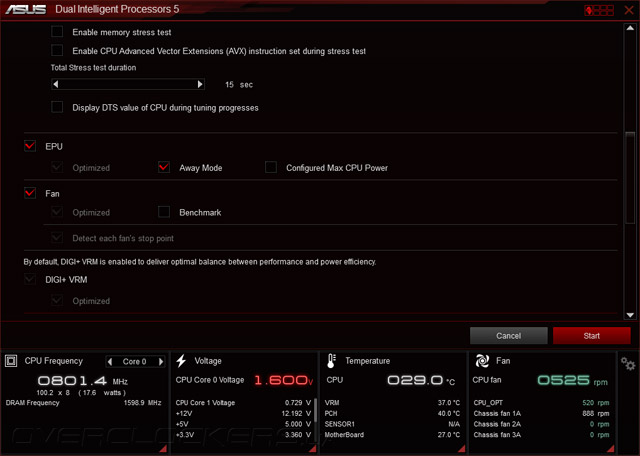Check the Benchmark option
Viewport: 640px width, 456px height.
164,212
